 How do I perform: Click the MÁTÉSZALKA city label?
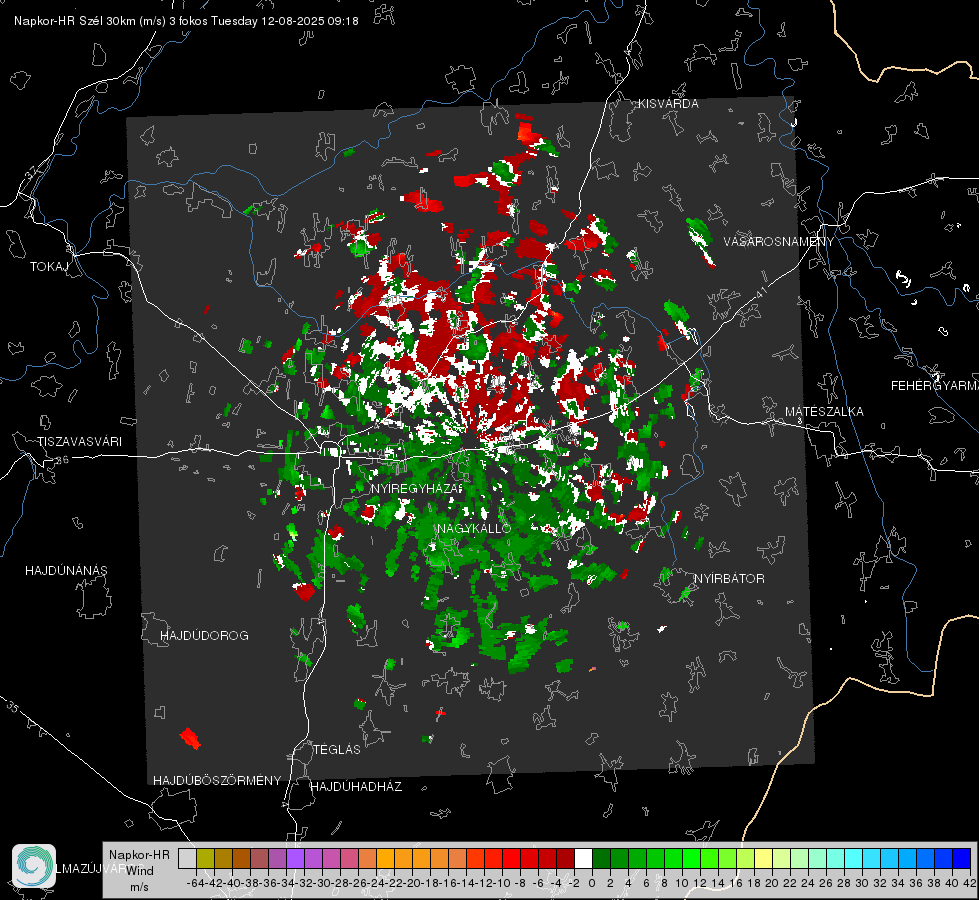(x=824, y=412)
